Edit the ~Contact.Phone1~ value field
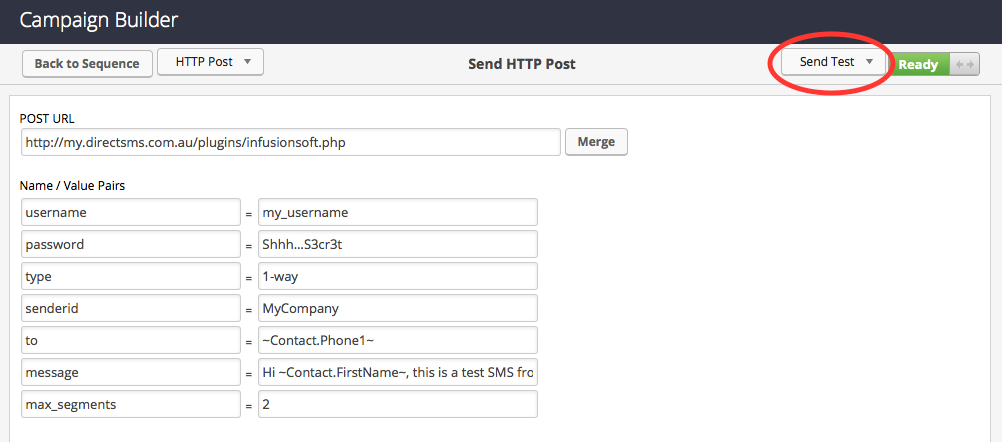This screenshot has width=1002, height=442. click(x=397, y=340)
